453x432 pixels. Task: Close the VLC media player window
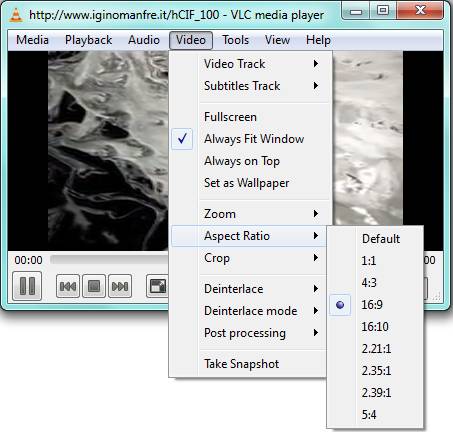pos(420,11)
